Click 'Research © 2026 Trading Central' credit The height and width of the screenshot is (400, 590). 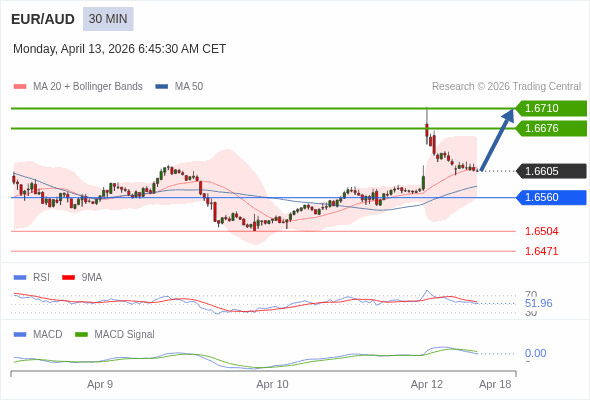point(506,87)
